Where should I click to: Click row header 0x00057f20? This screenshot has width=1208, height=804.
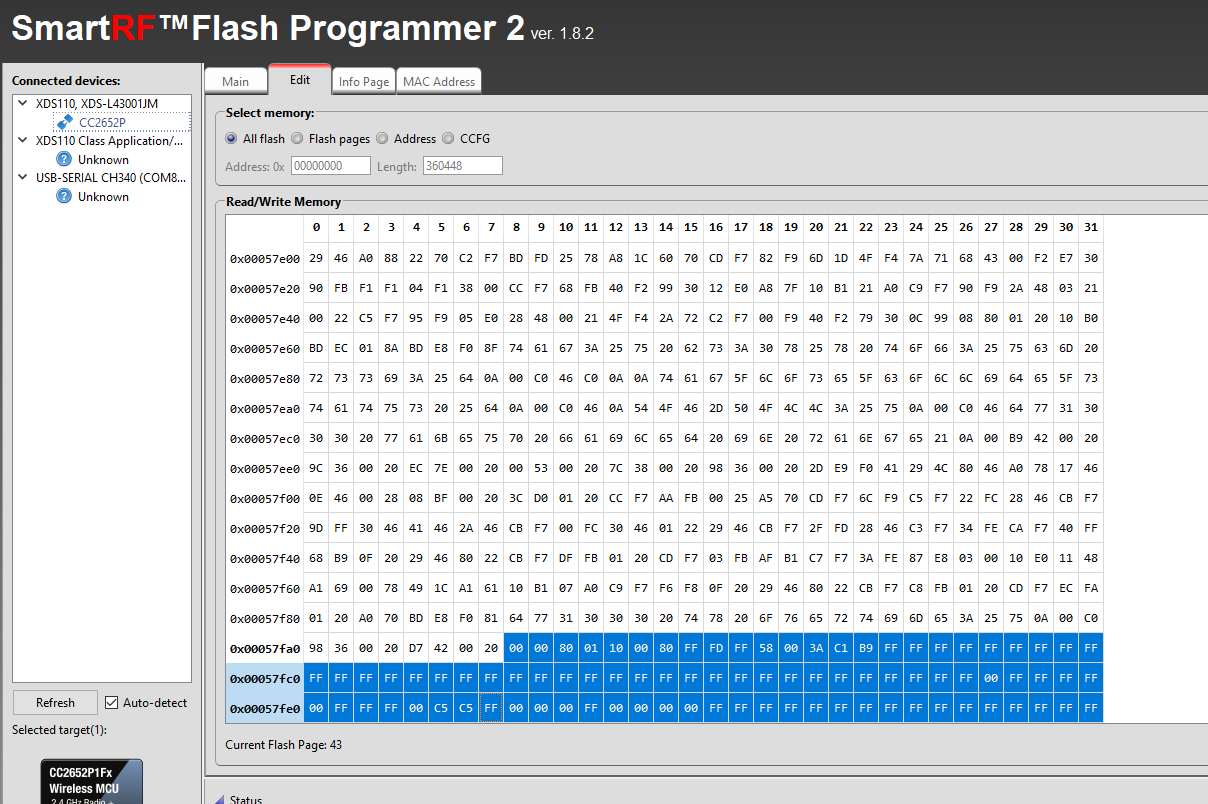[x=265, y=528]
